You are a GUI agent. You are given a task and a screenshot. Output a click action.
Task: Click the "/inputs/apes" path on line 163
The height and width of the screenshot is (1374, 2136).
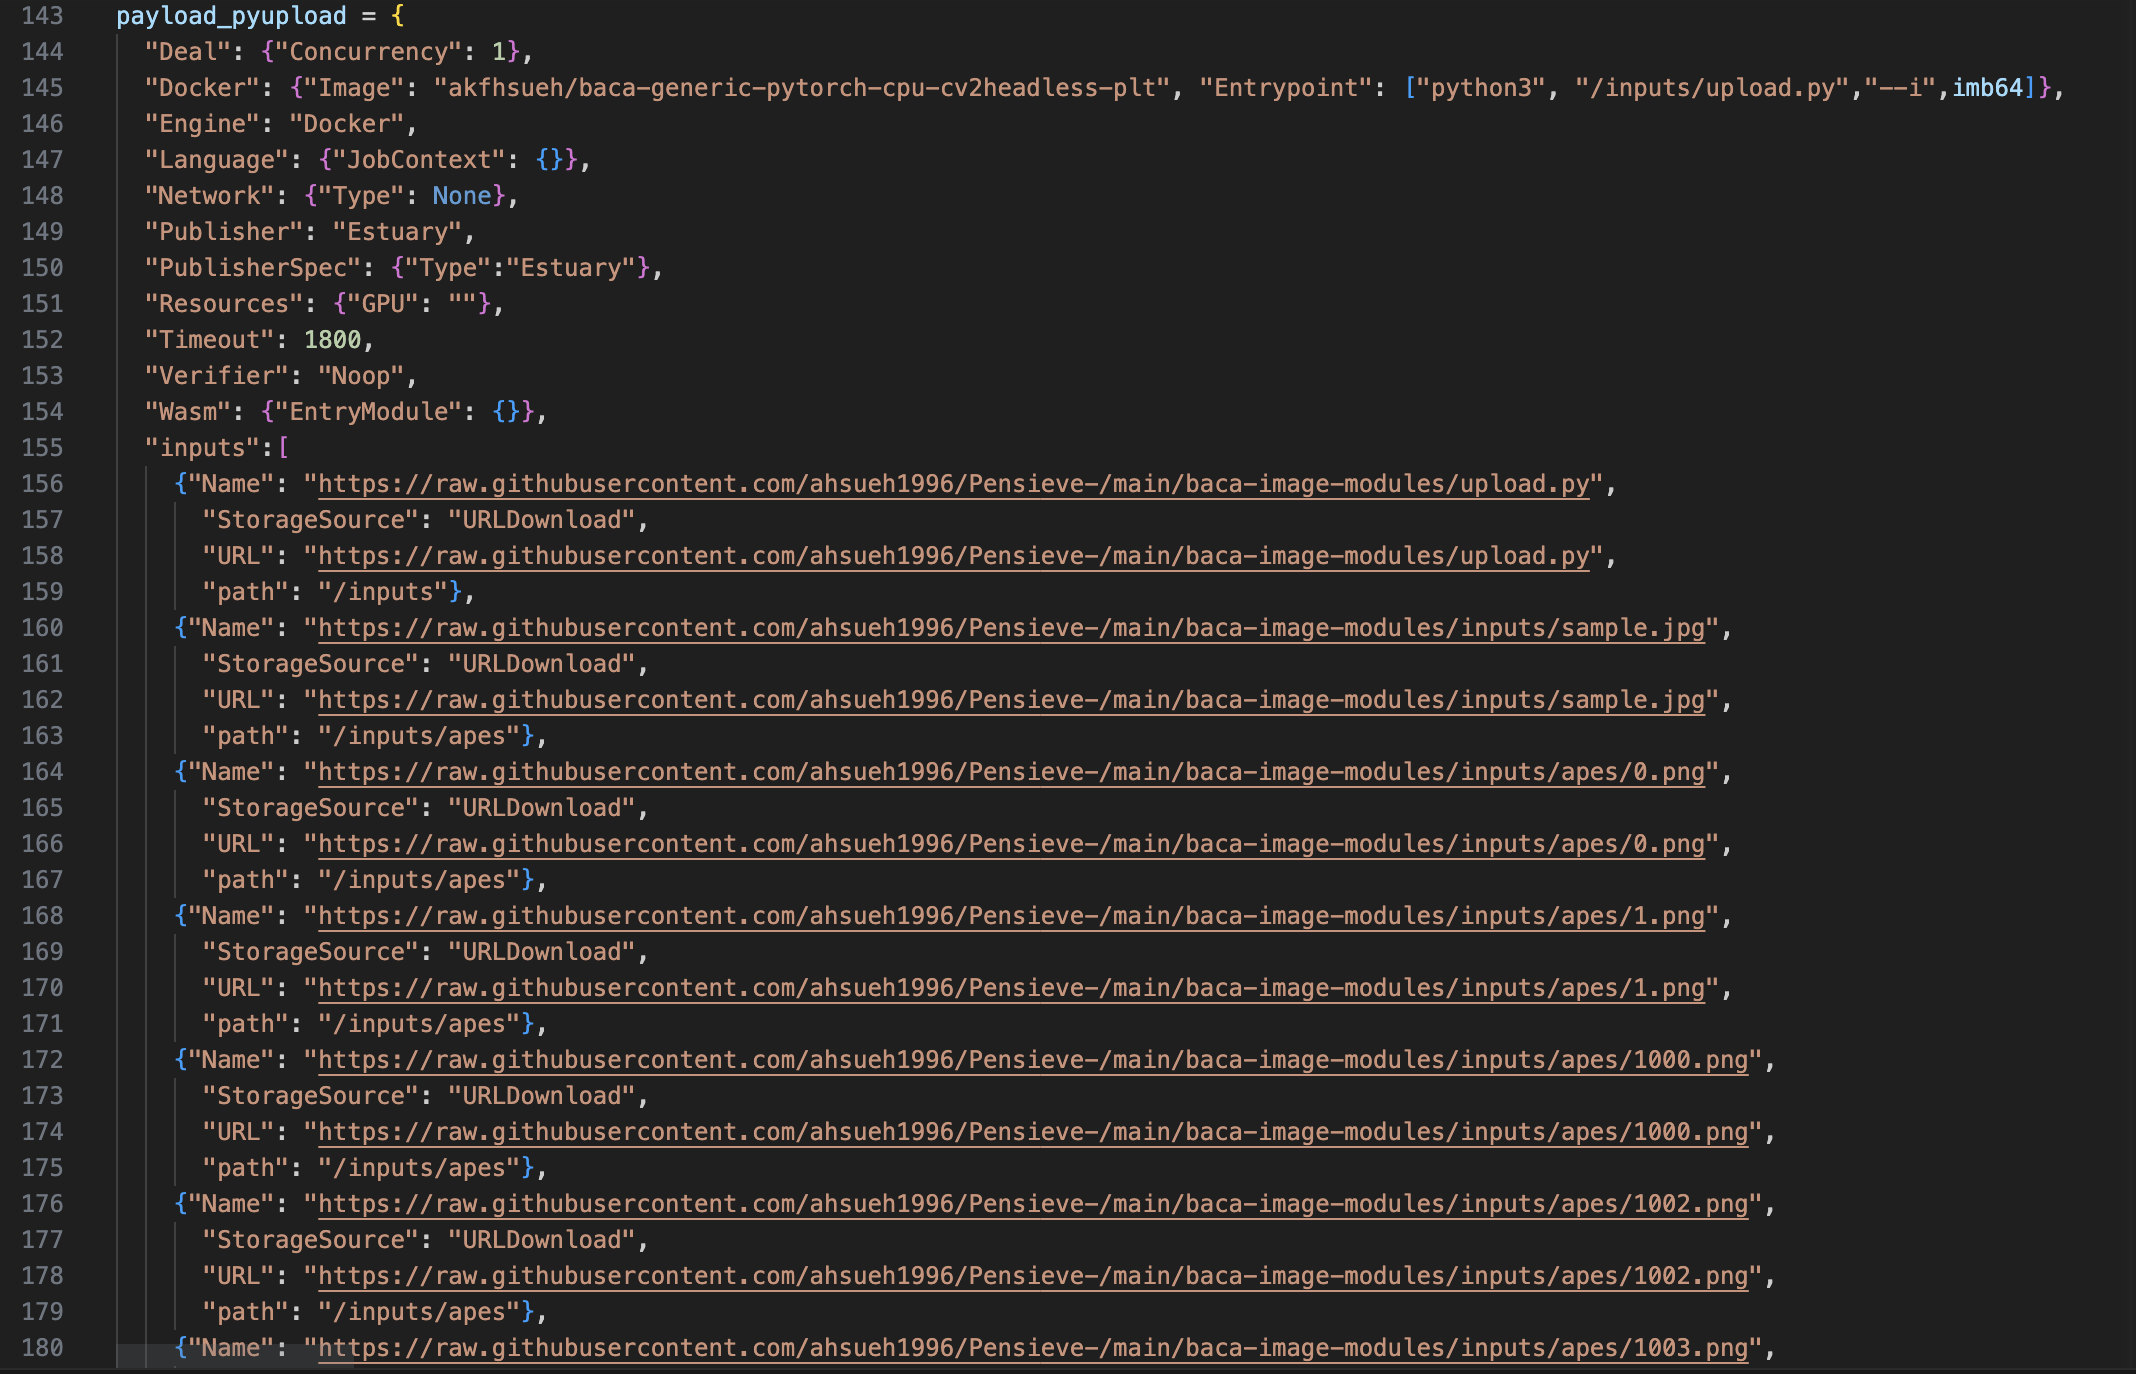click(419, 736)
